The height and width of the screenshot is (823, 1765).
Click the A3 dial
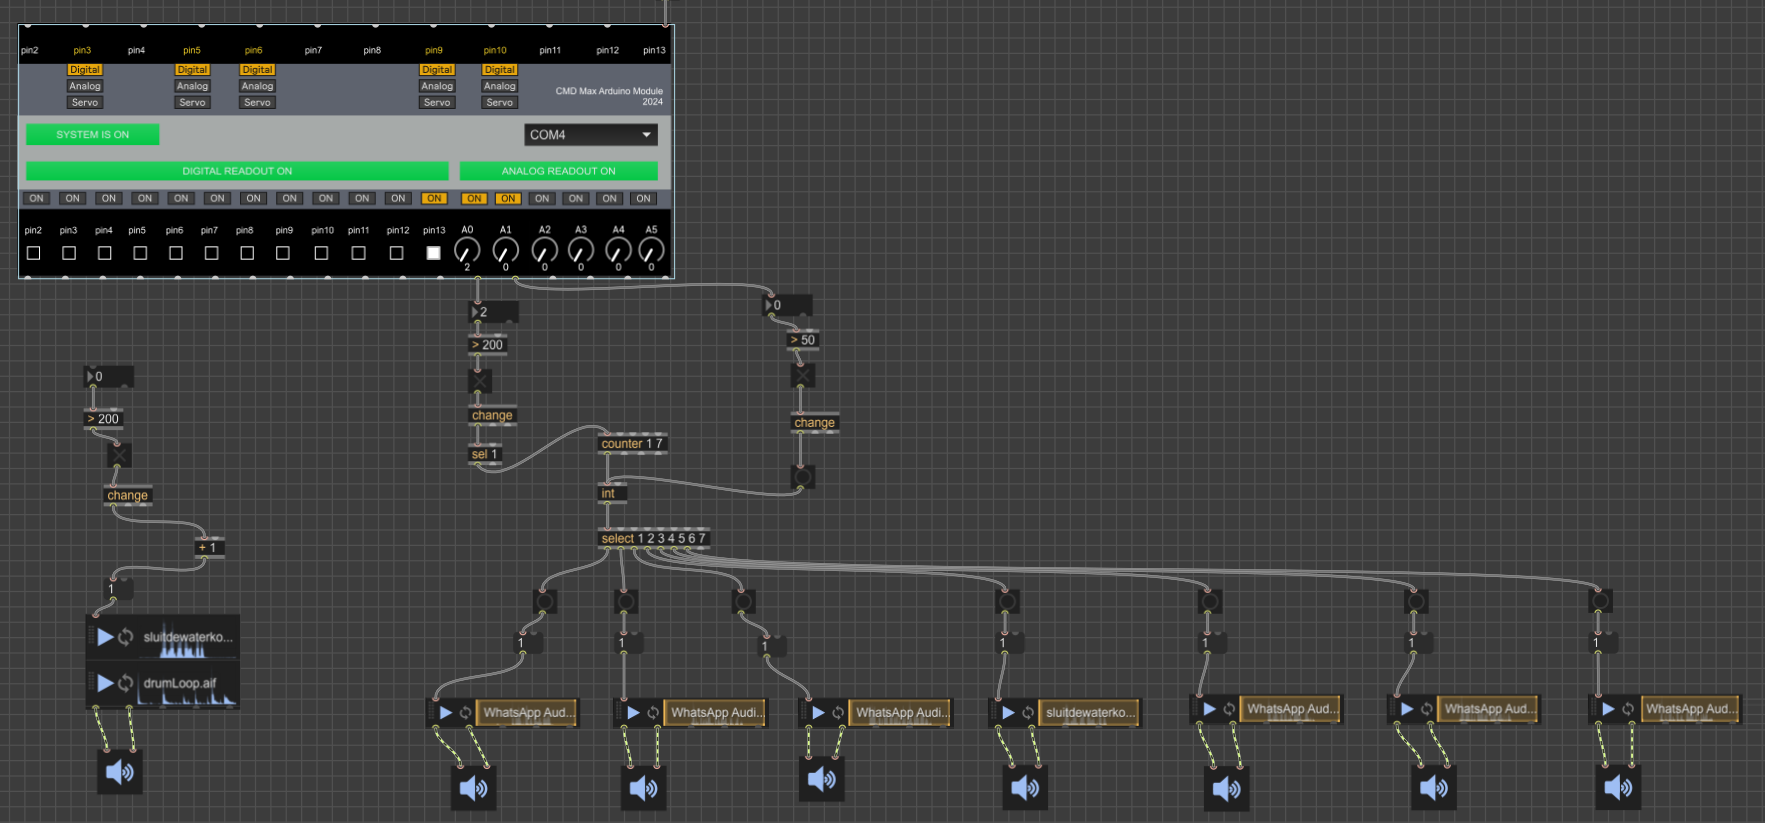[x=581, y=251]
